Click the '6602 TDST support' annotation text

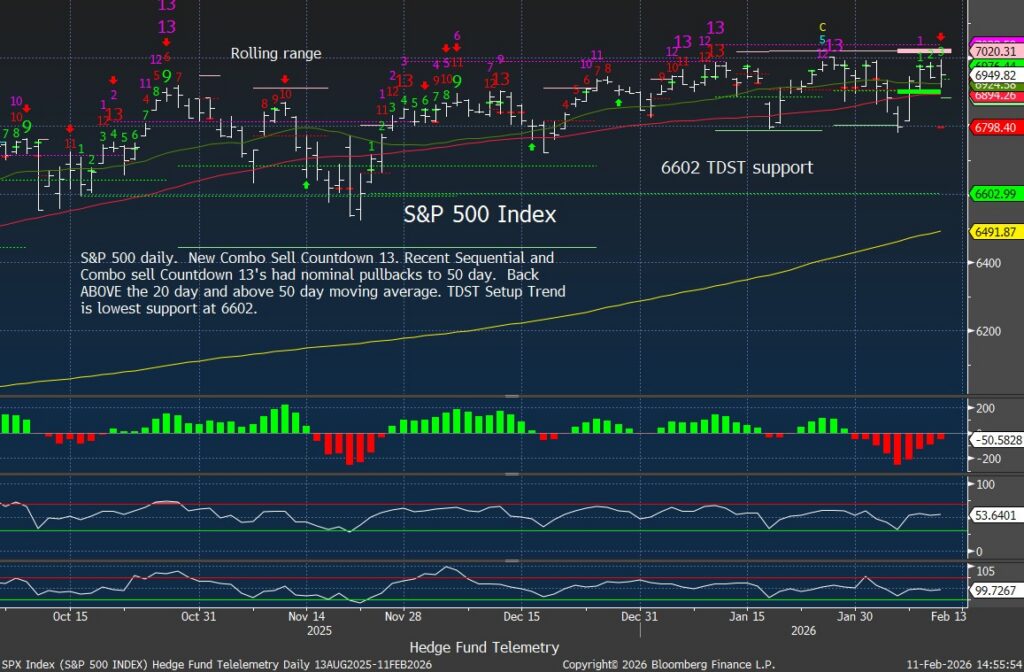pyautogui.click(x=737, y=168)
